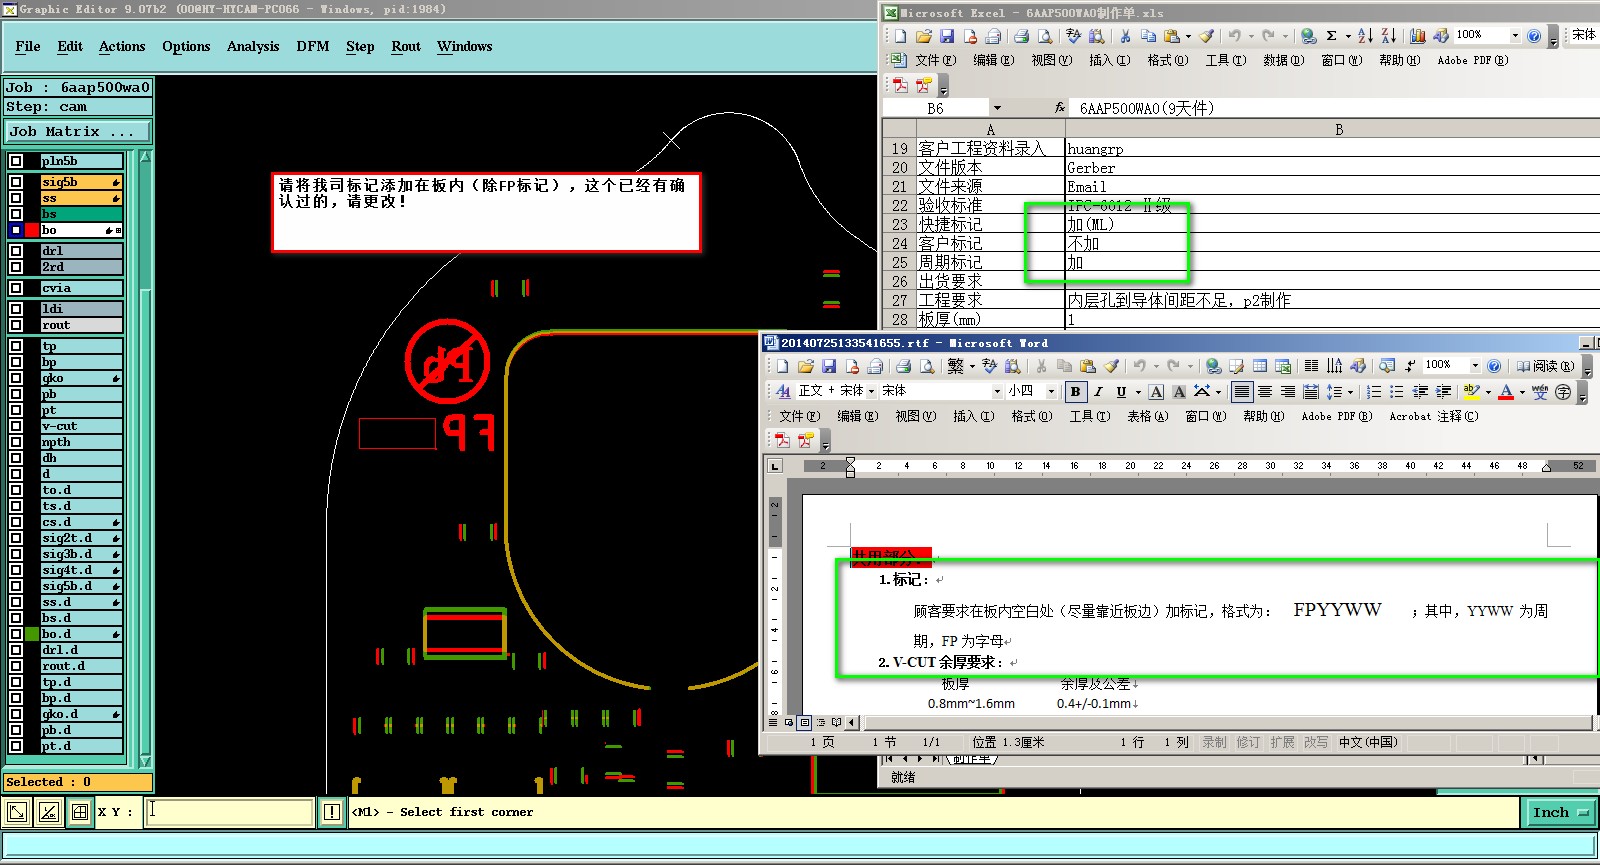Click Center align icon in Word
This screenshot has height=865, width=1600.
(1265, 392)
